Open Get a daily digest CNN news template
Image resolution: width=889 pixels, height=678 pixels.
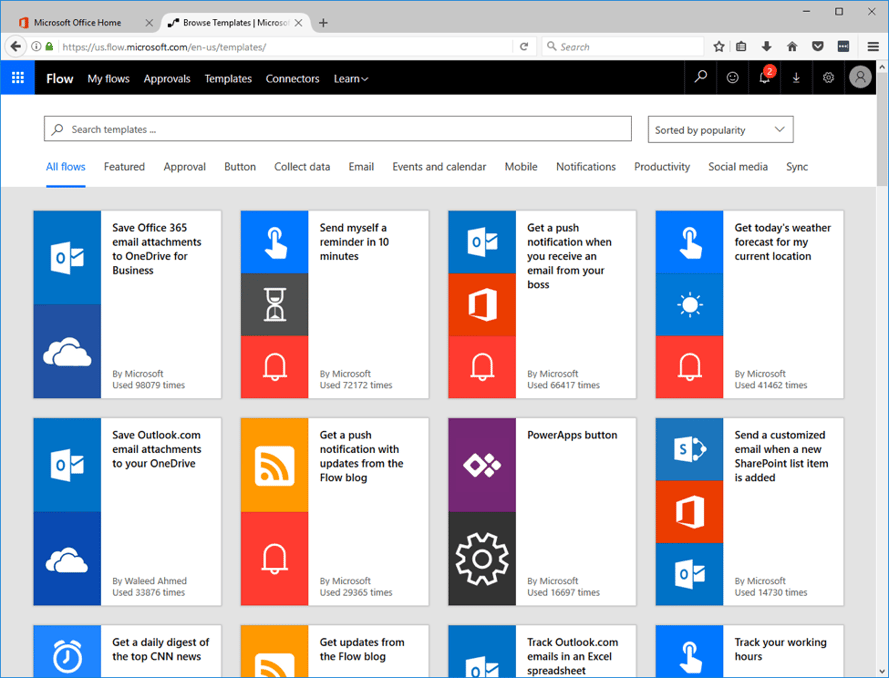[x=160, y=649]
